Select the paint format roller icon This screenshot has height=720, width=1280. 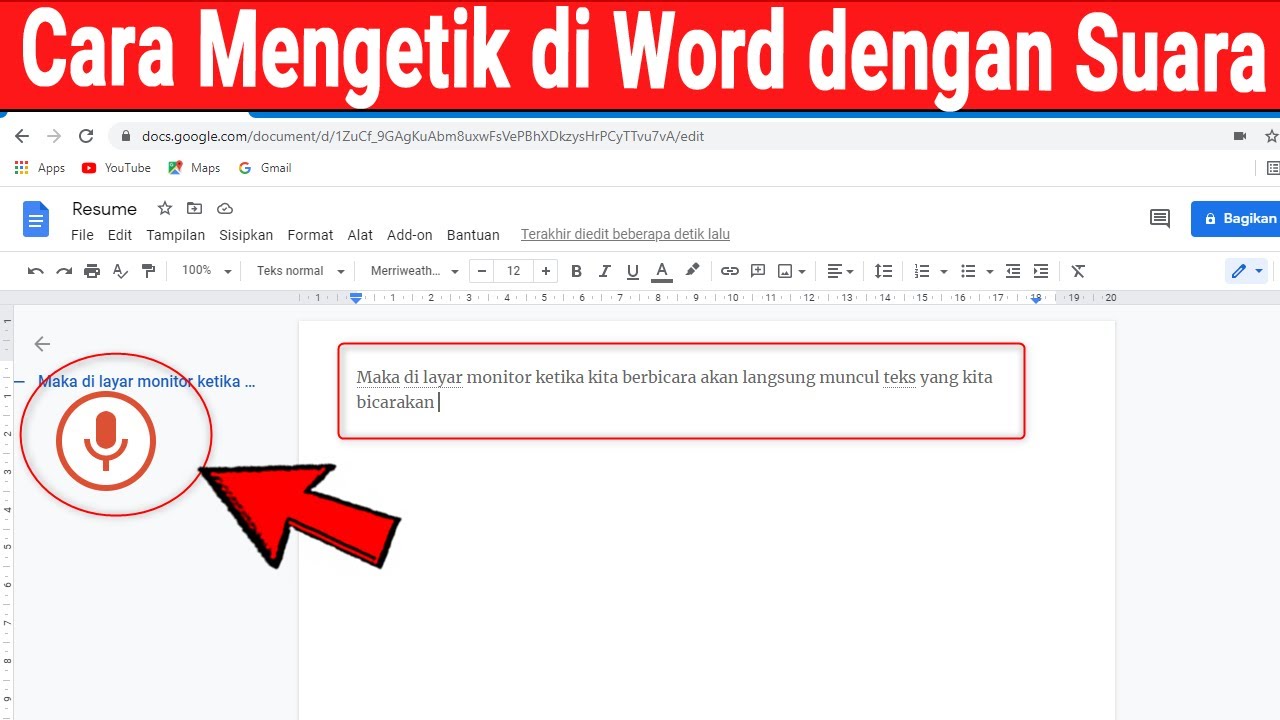[148, 271]
